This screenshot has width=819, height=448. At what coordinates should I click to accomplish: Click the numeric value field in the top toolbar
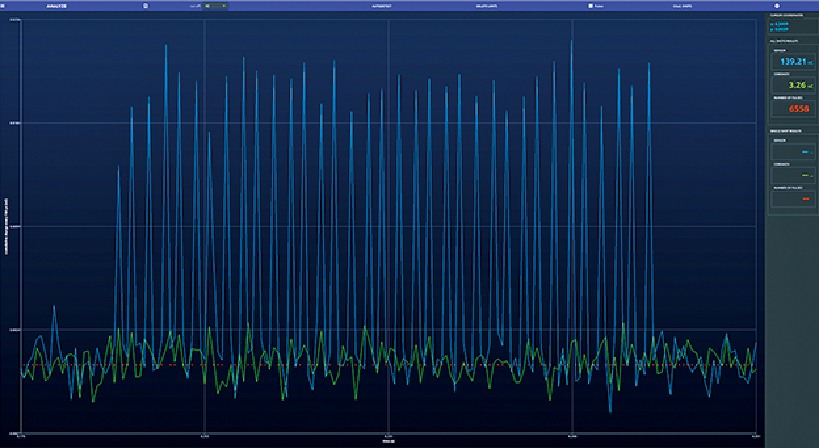pyautogui.click(x=209, y=5)
